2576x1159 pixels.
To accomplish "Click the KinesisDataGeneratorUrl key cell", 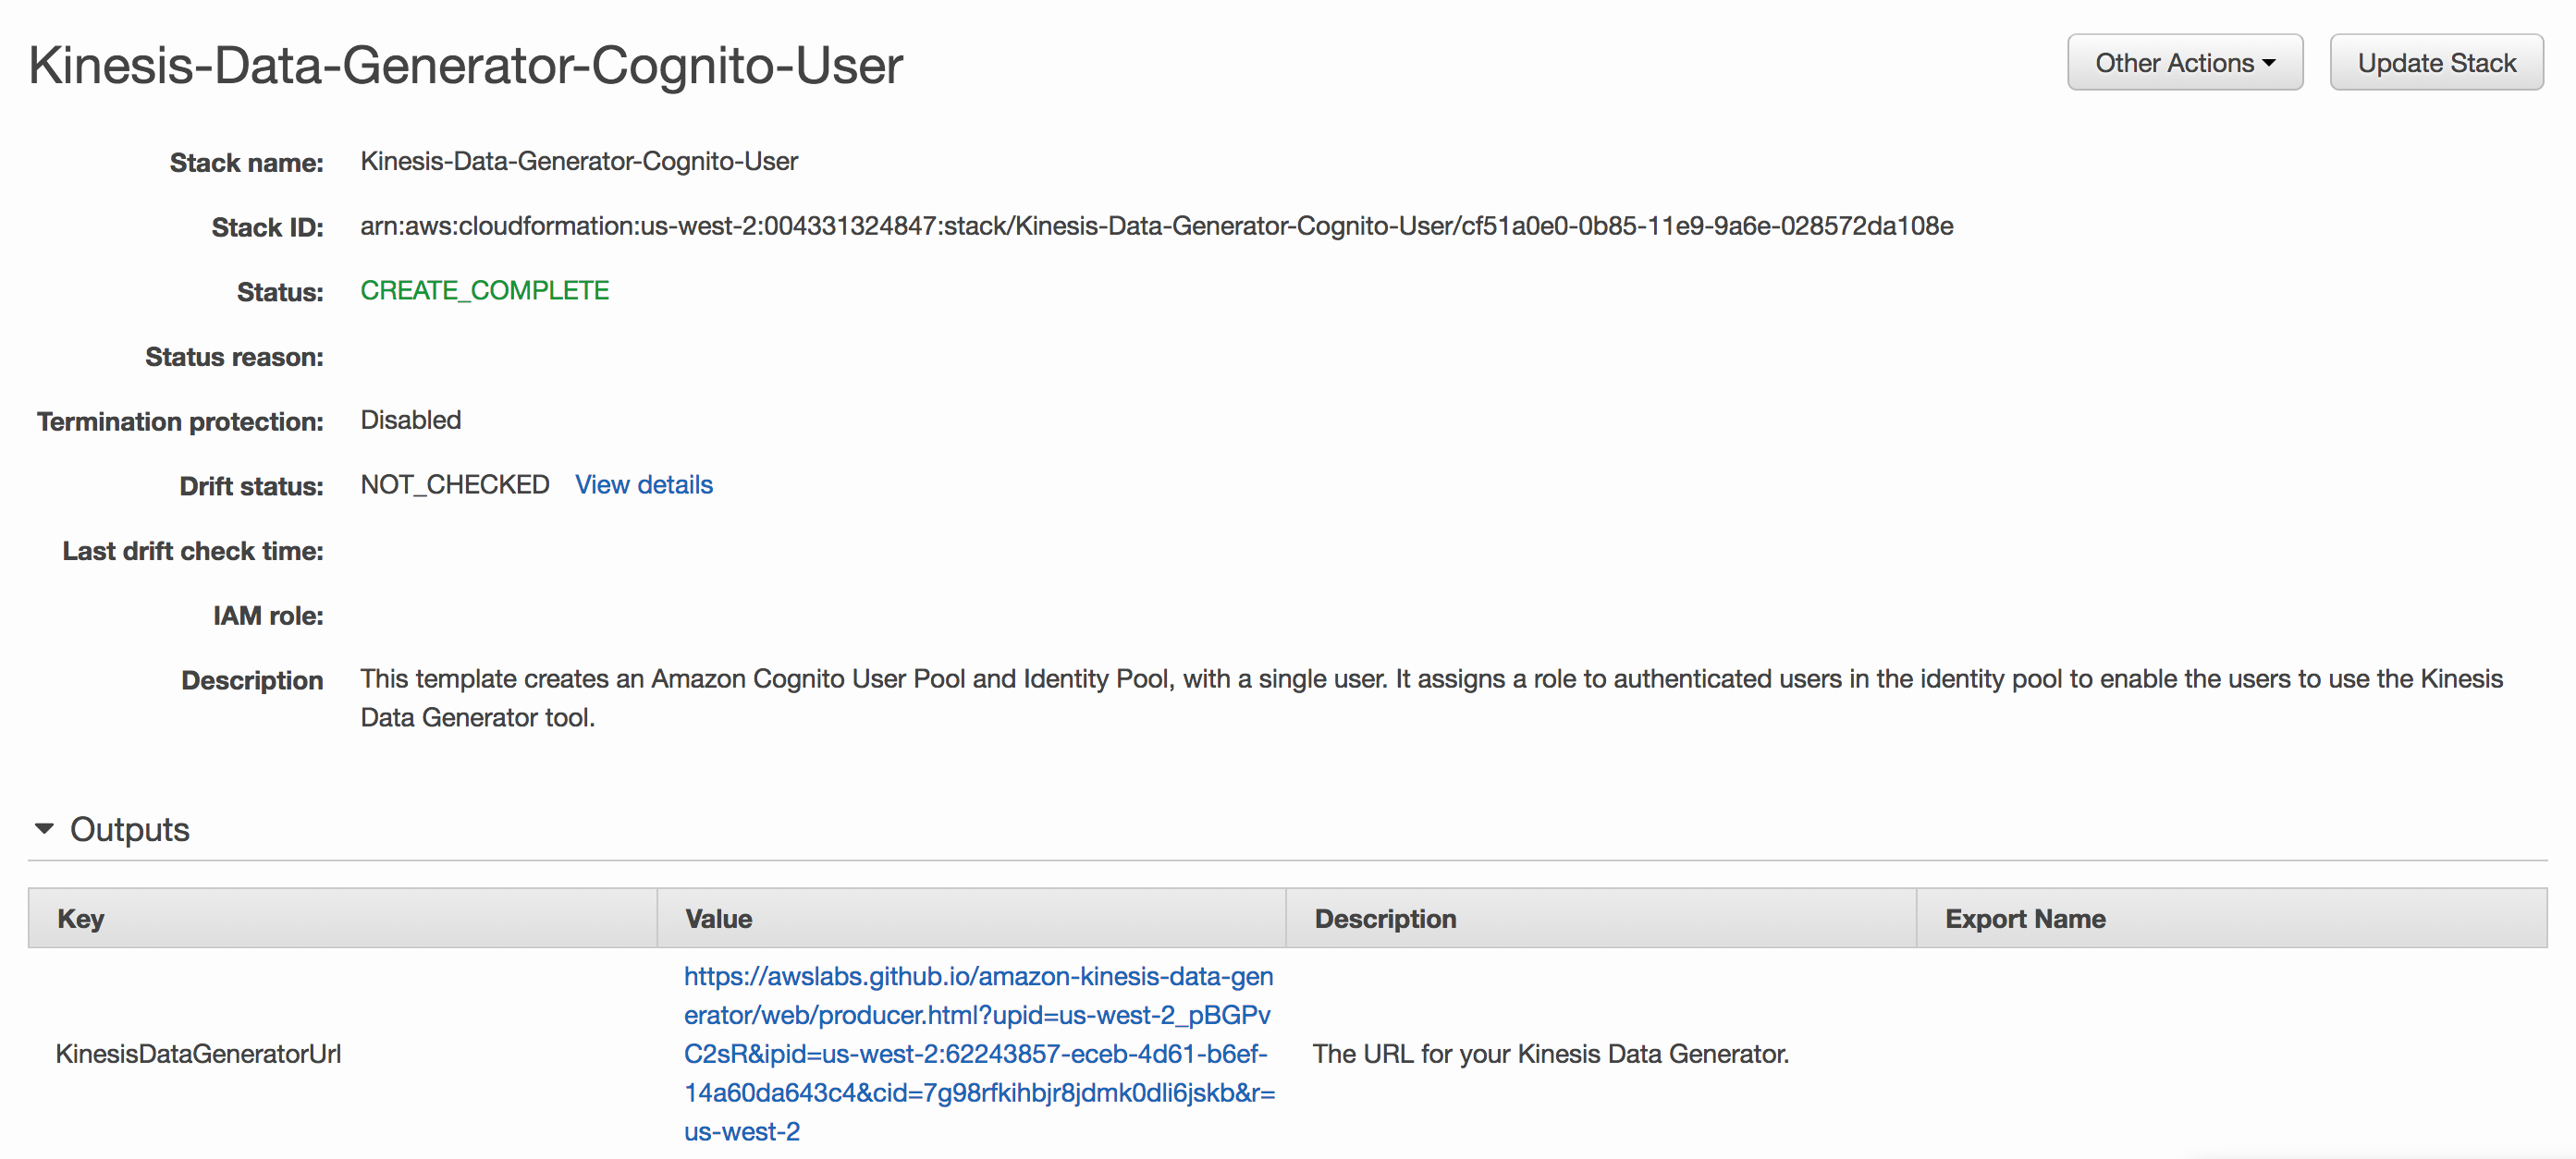I will coord(198,1054).
